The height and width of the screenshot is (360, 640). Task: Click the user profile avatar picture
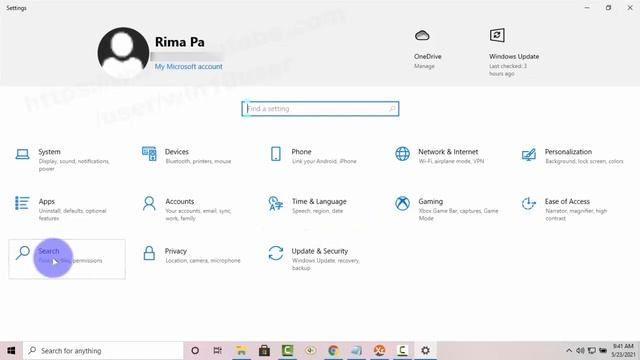pyautogui.click(x=123, y=53)
